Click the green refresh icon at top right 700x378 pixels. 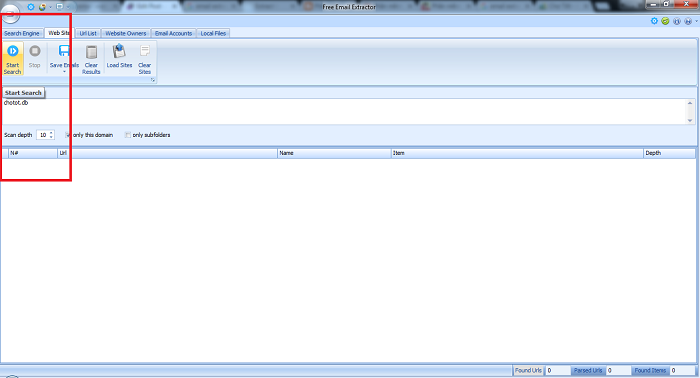point(665,21)
